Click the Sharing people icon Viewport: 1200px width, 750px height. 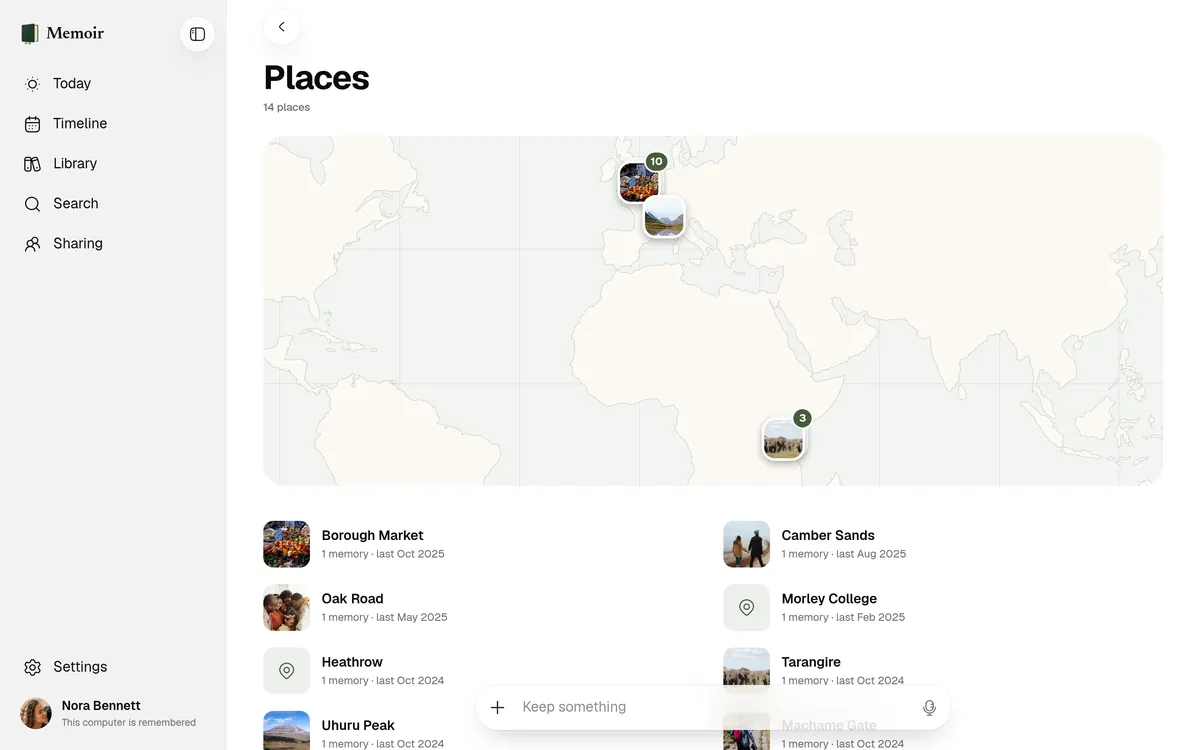[33, 244]
